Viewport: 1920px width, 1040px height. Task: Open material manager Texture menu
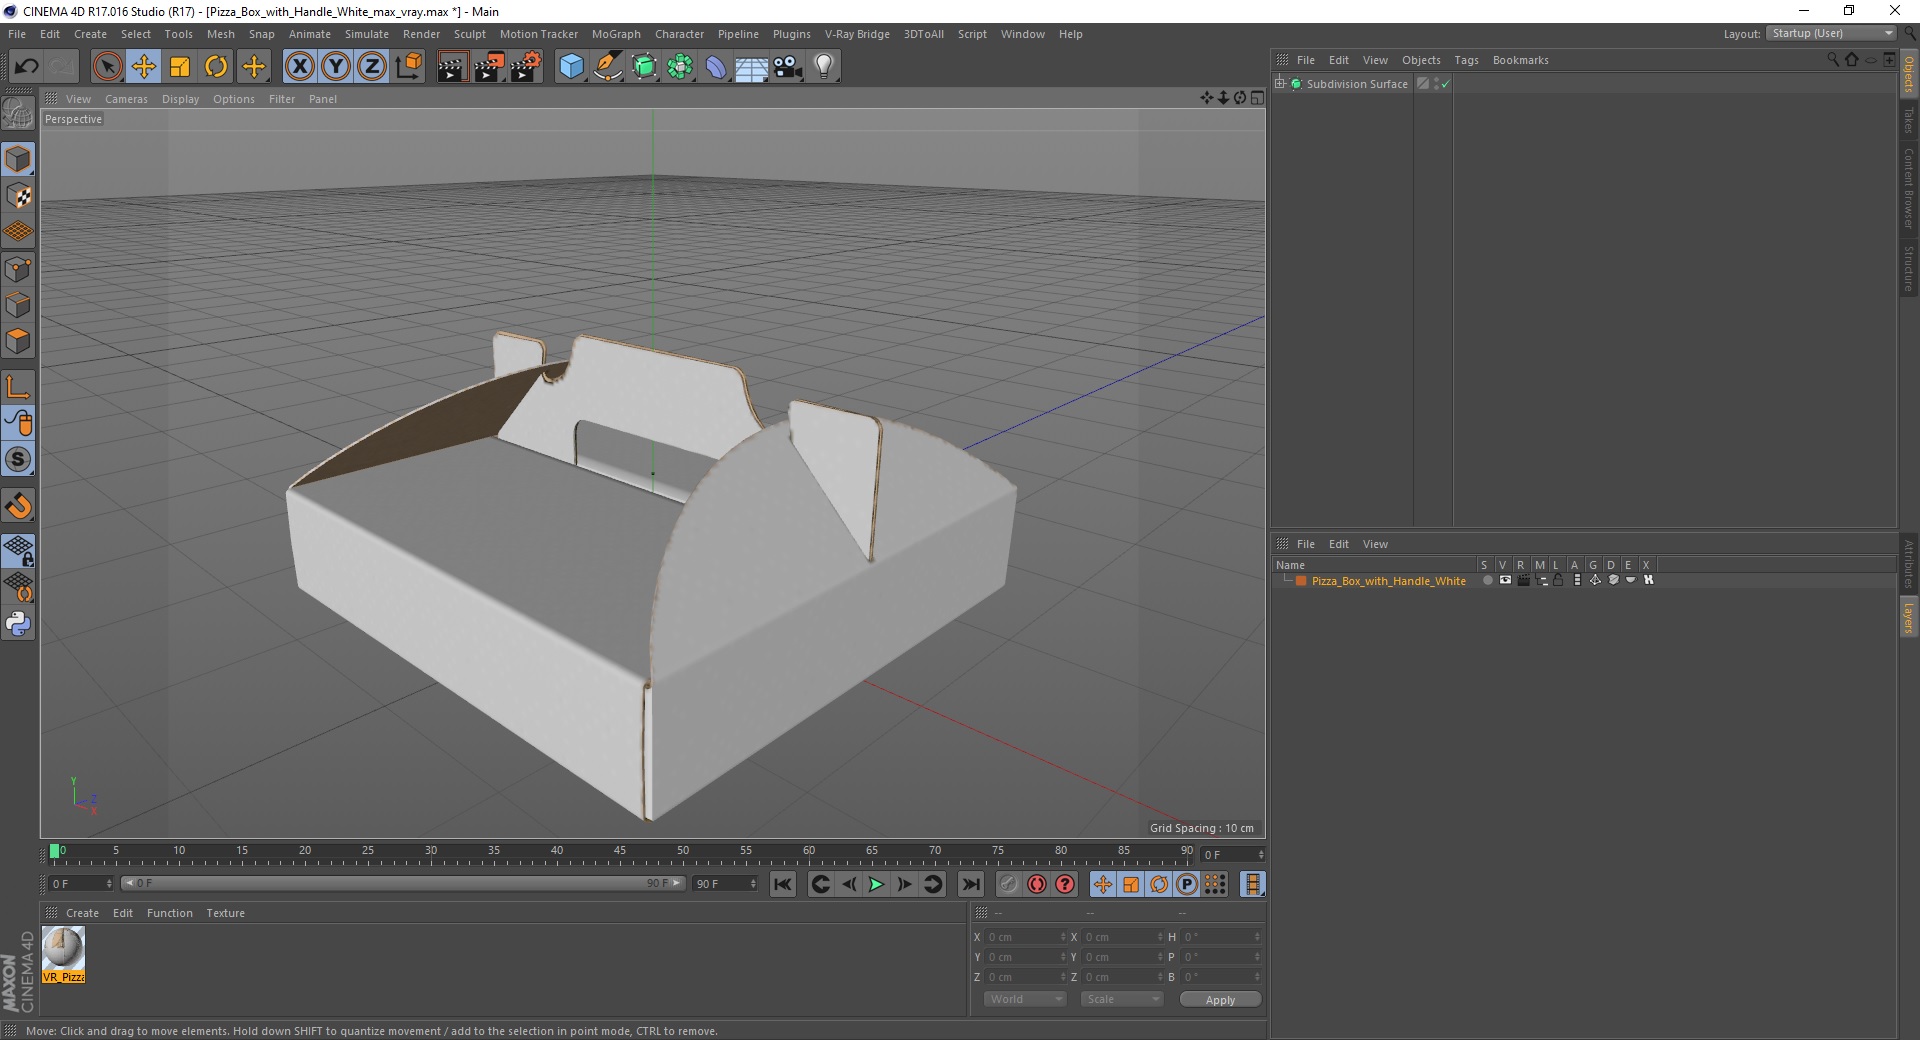(x=225, y=913)
